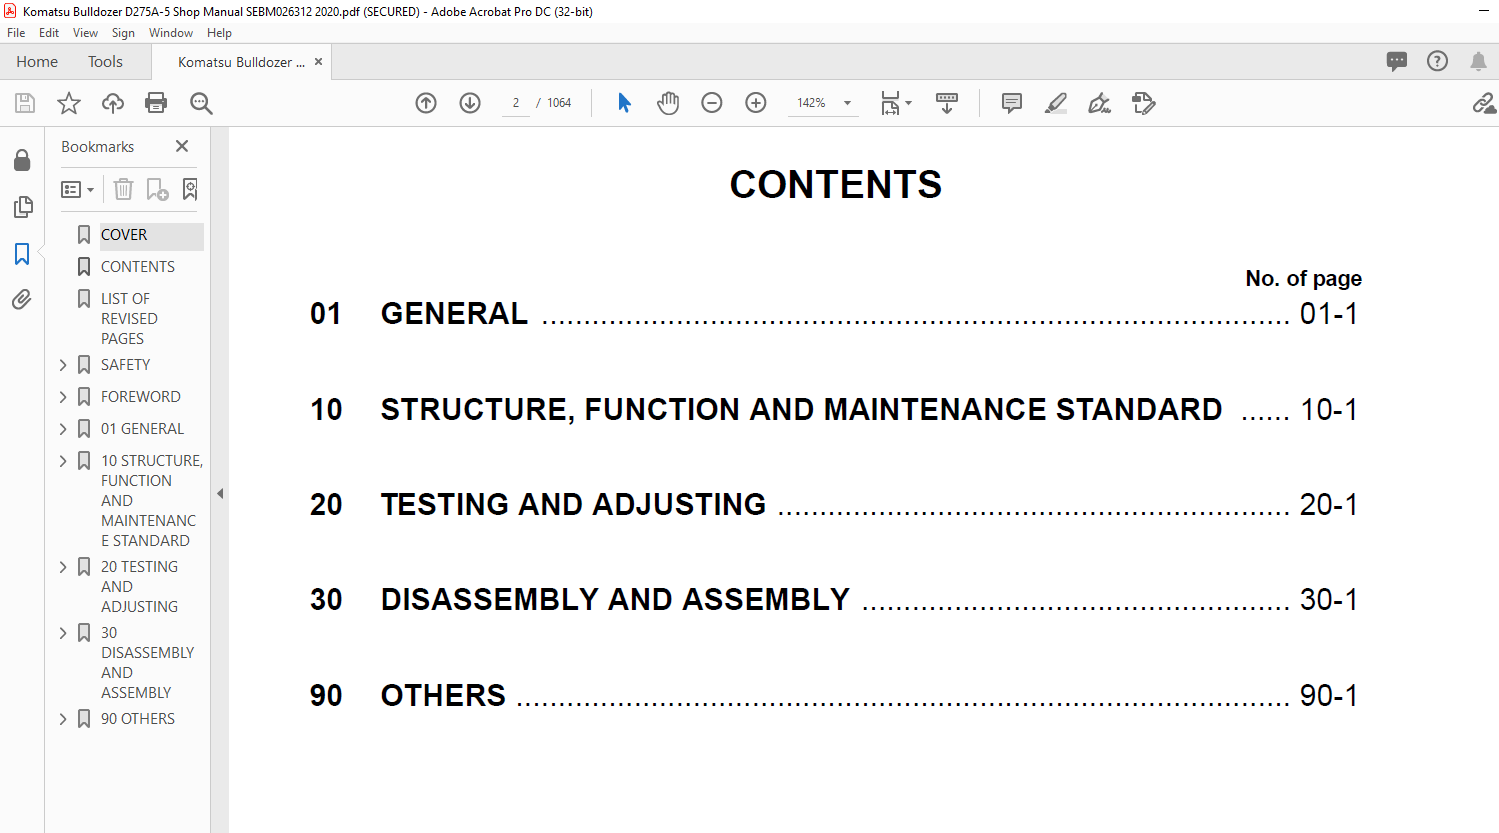1499x833 pixels.
Task: Add a new bookmark icon
Action: (157, 189)
